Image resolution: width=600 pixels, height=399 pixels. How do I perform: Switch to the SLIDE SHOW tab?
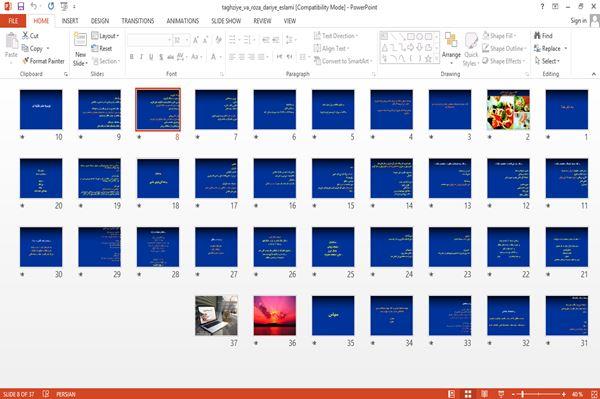pyautogui.click(x=226, y=21)
